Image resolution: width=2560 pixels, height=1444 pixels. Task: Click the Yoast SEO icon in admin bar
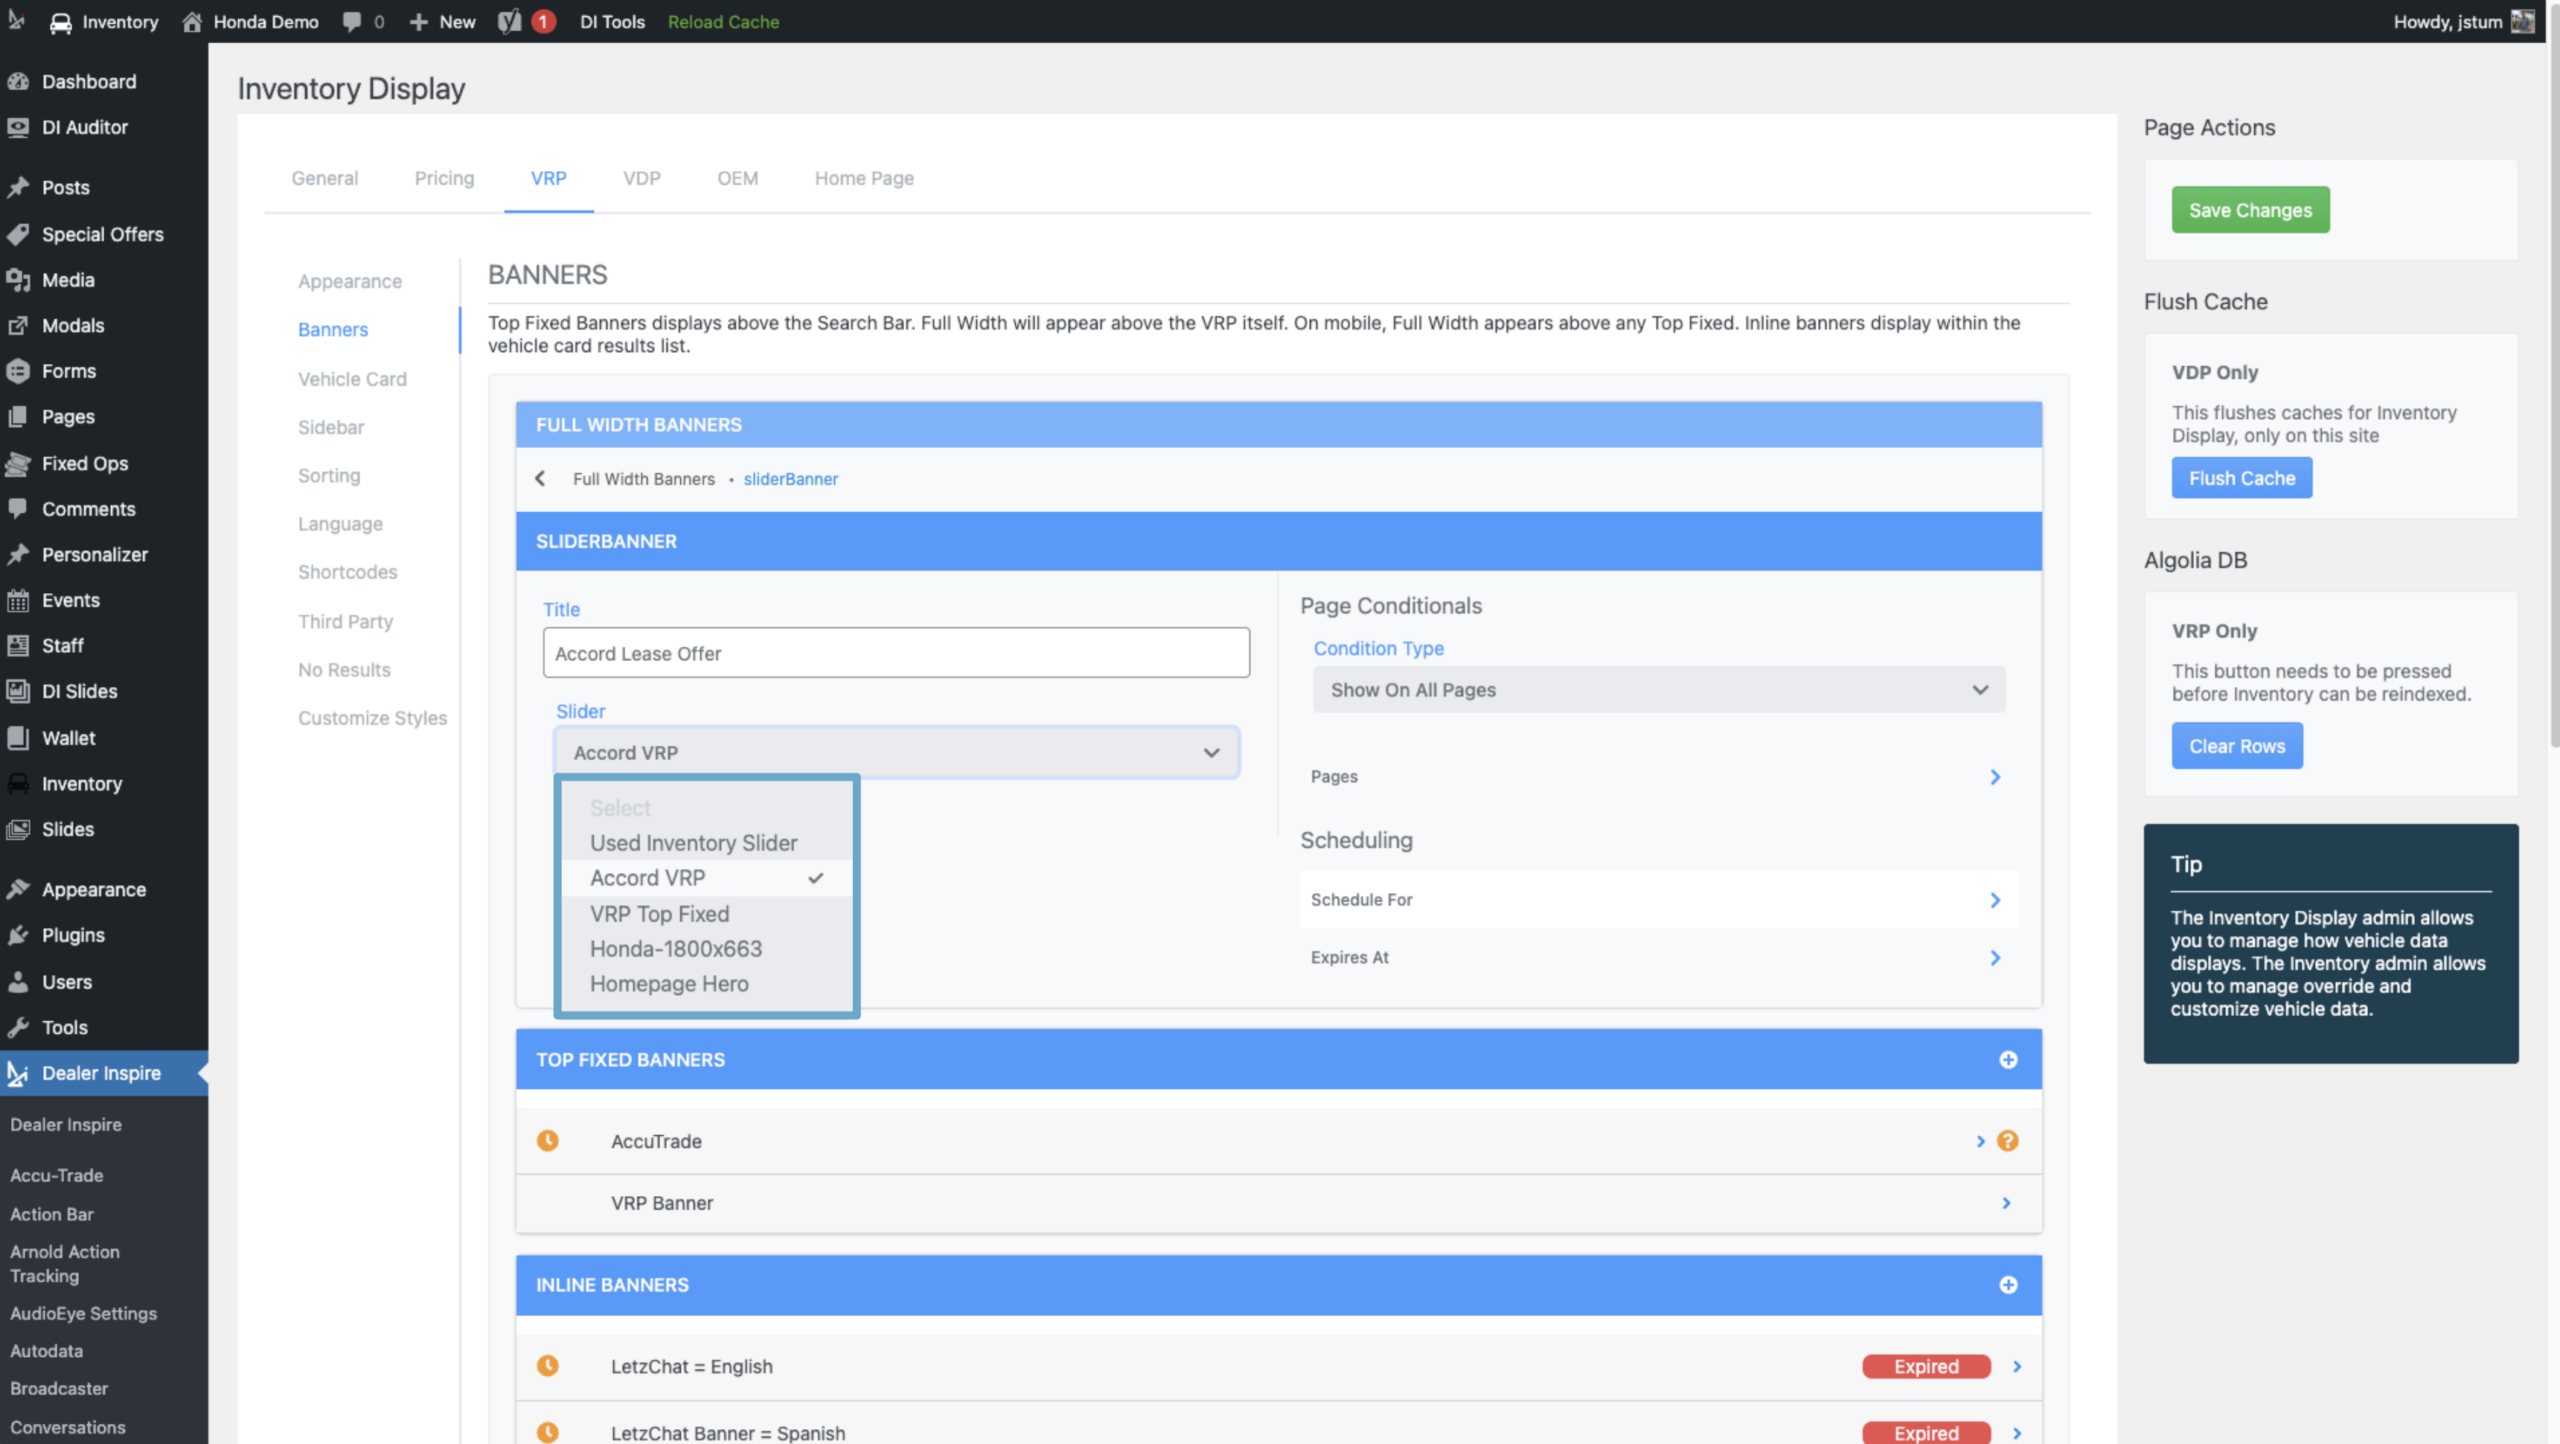coord(509,21)
